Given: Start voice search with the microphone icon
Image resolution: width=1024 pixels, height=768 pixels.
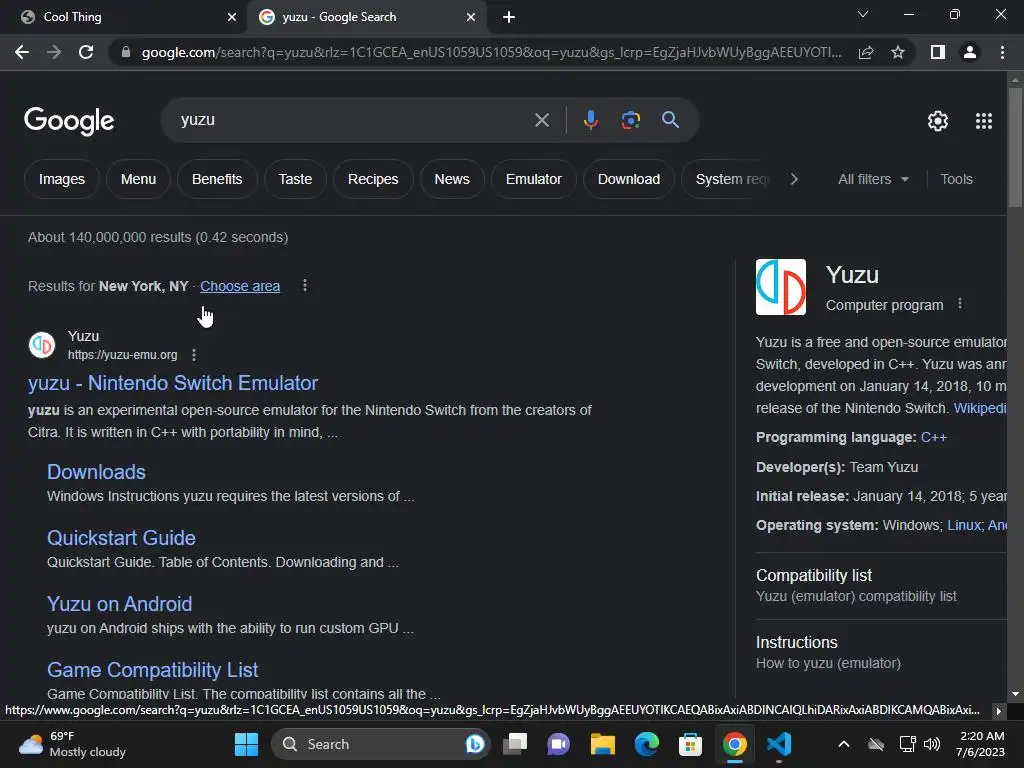Looking at the screenshot, I should pos(590,120).
